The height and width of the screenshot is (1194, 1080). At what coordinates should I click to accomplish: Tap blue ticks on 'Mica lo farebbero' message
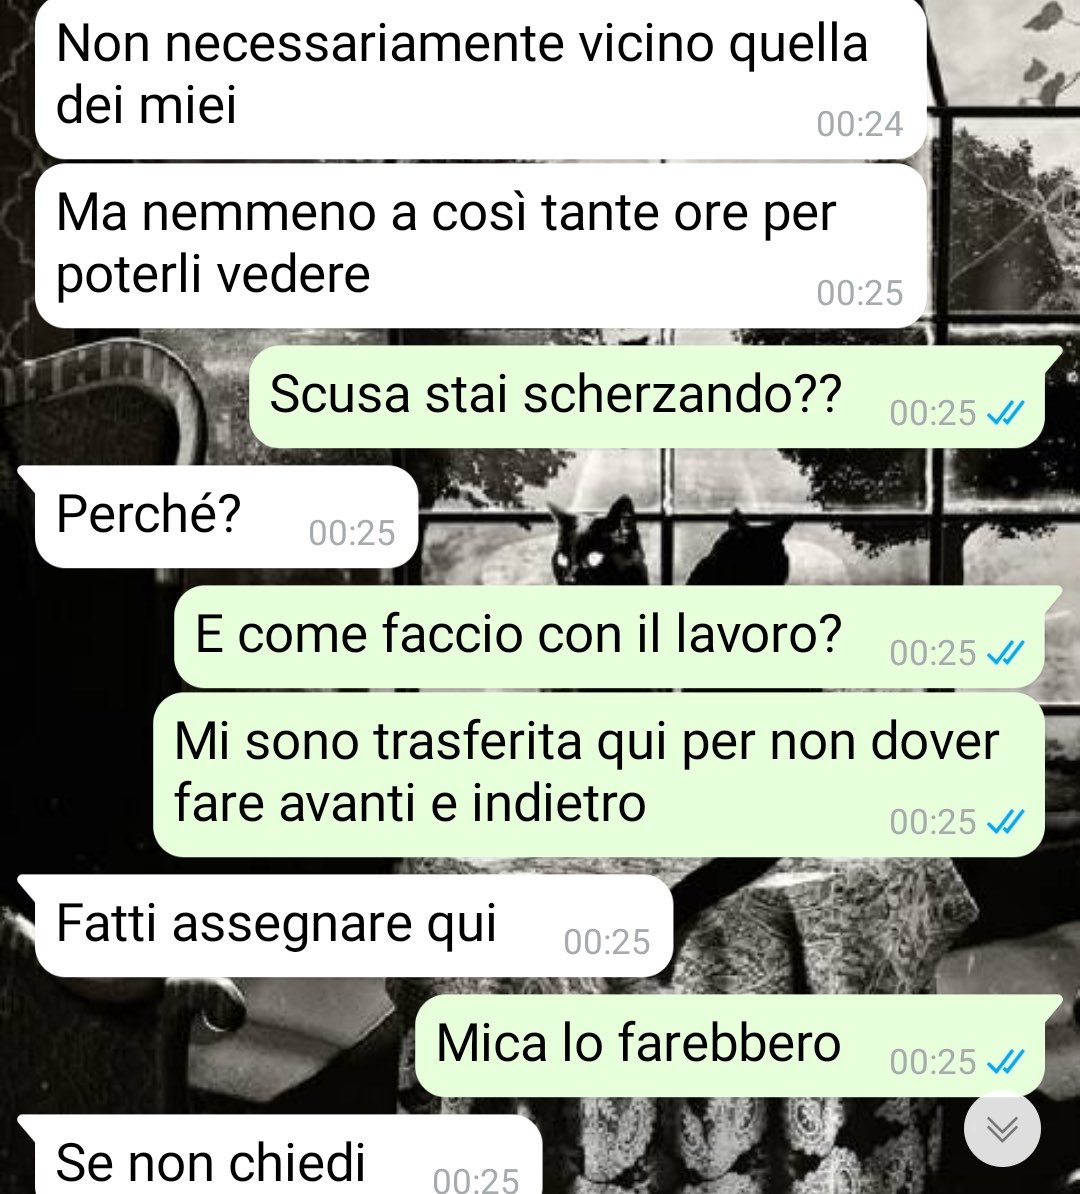(1005, 1061)
